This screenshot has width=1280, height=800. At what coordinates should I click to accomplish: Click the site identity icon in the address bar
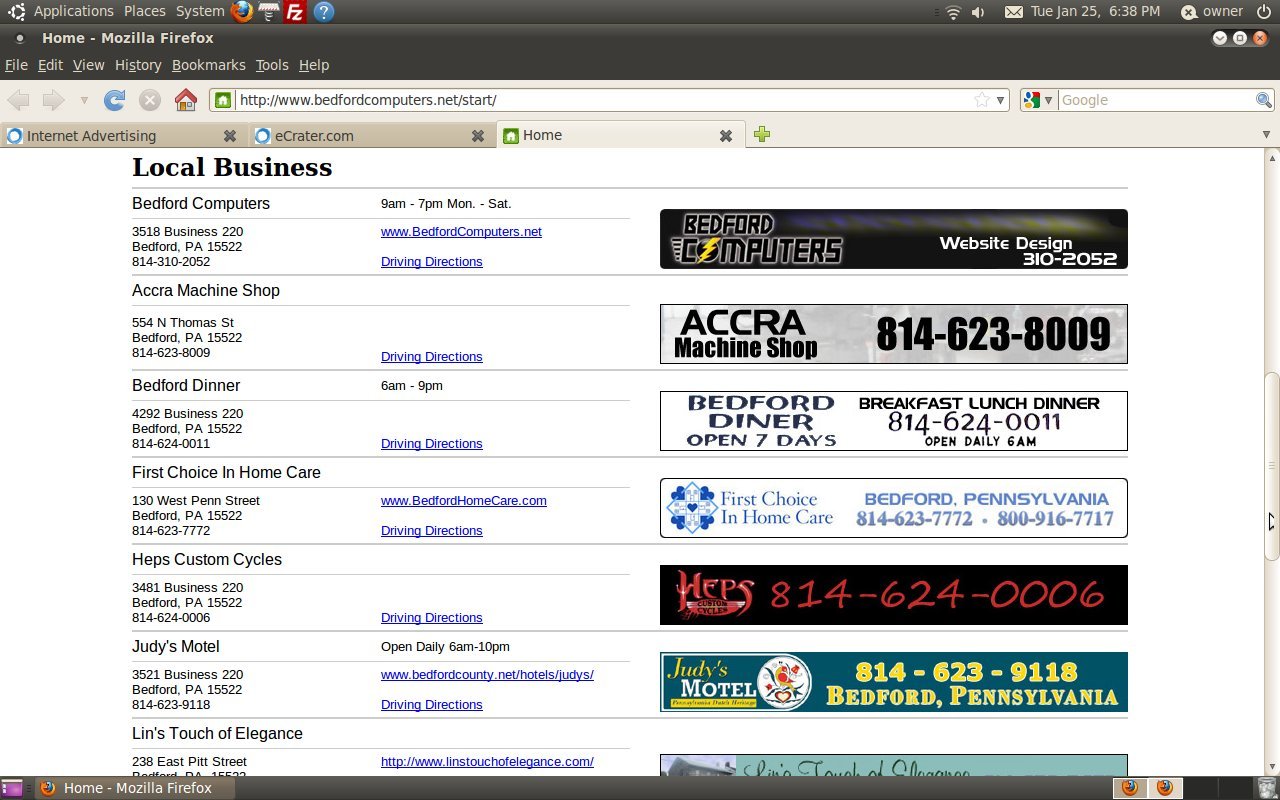223,100
